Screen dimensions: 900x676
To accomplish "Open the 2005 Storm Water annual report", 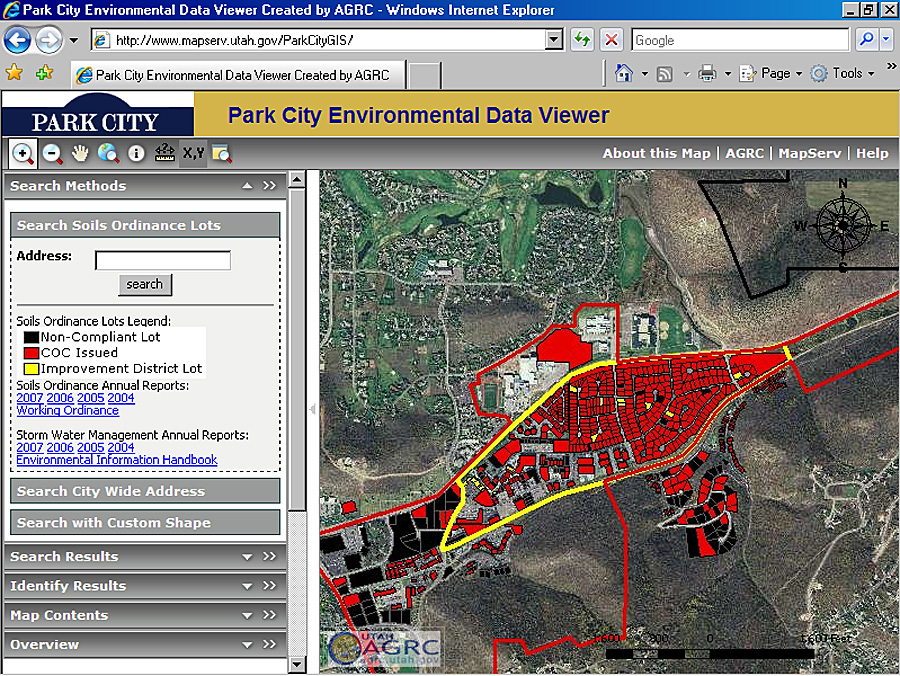I will tap(91, 447).
